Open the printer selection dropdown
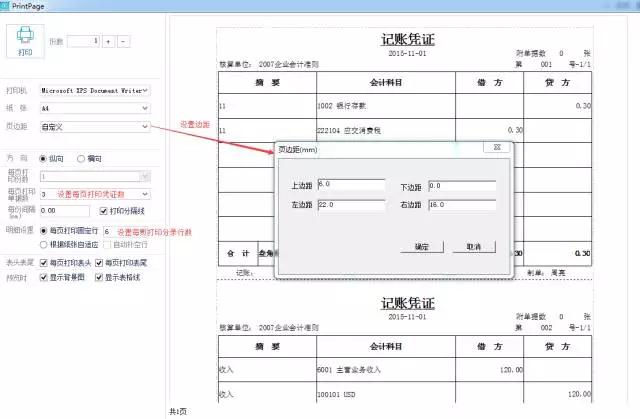 click(x=146, y=90)
